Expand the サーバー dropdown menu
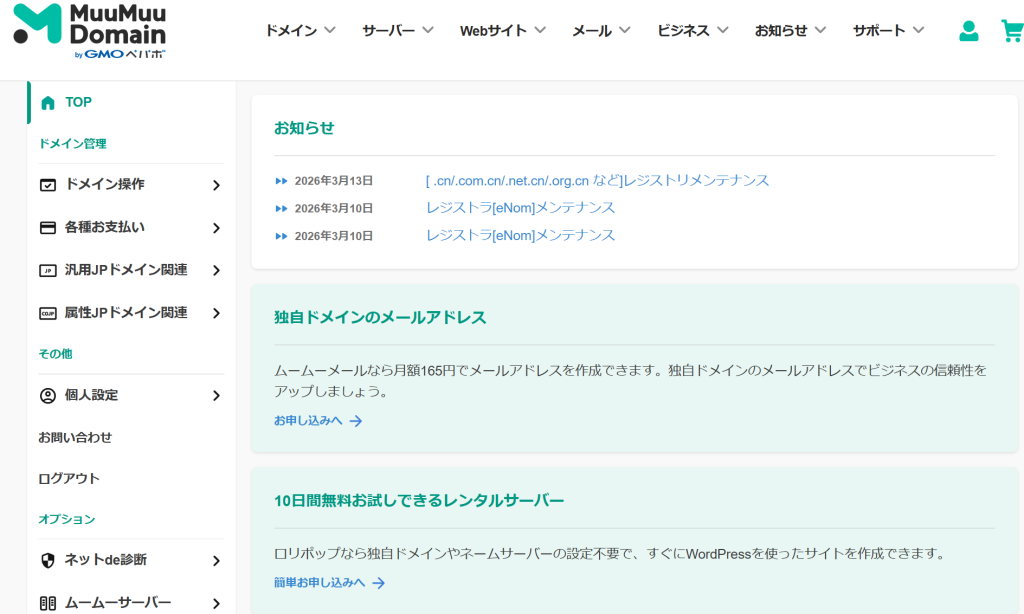 click(397, 31)
